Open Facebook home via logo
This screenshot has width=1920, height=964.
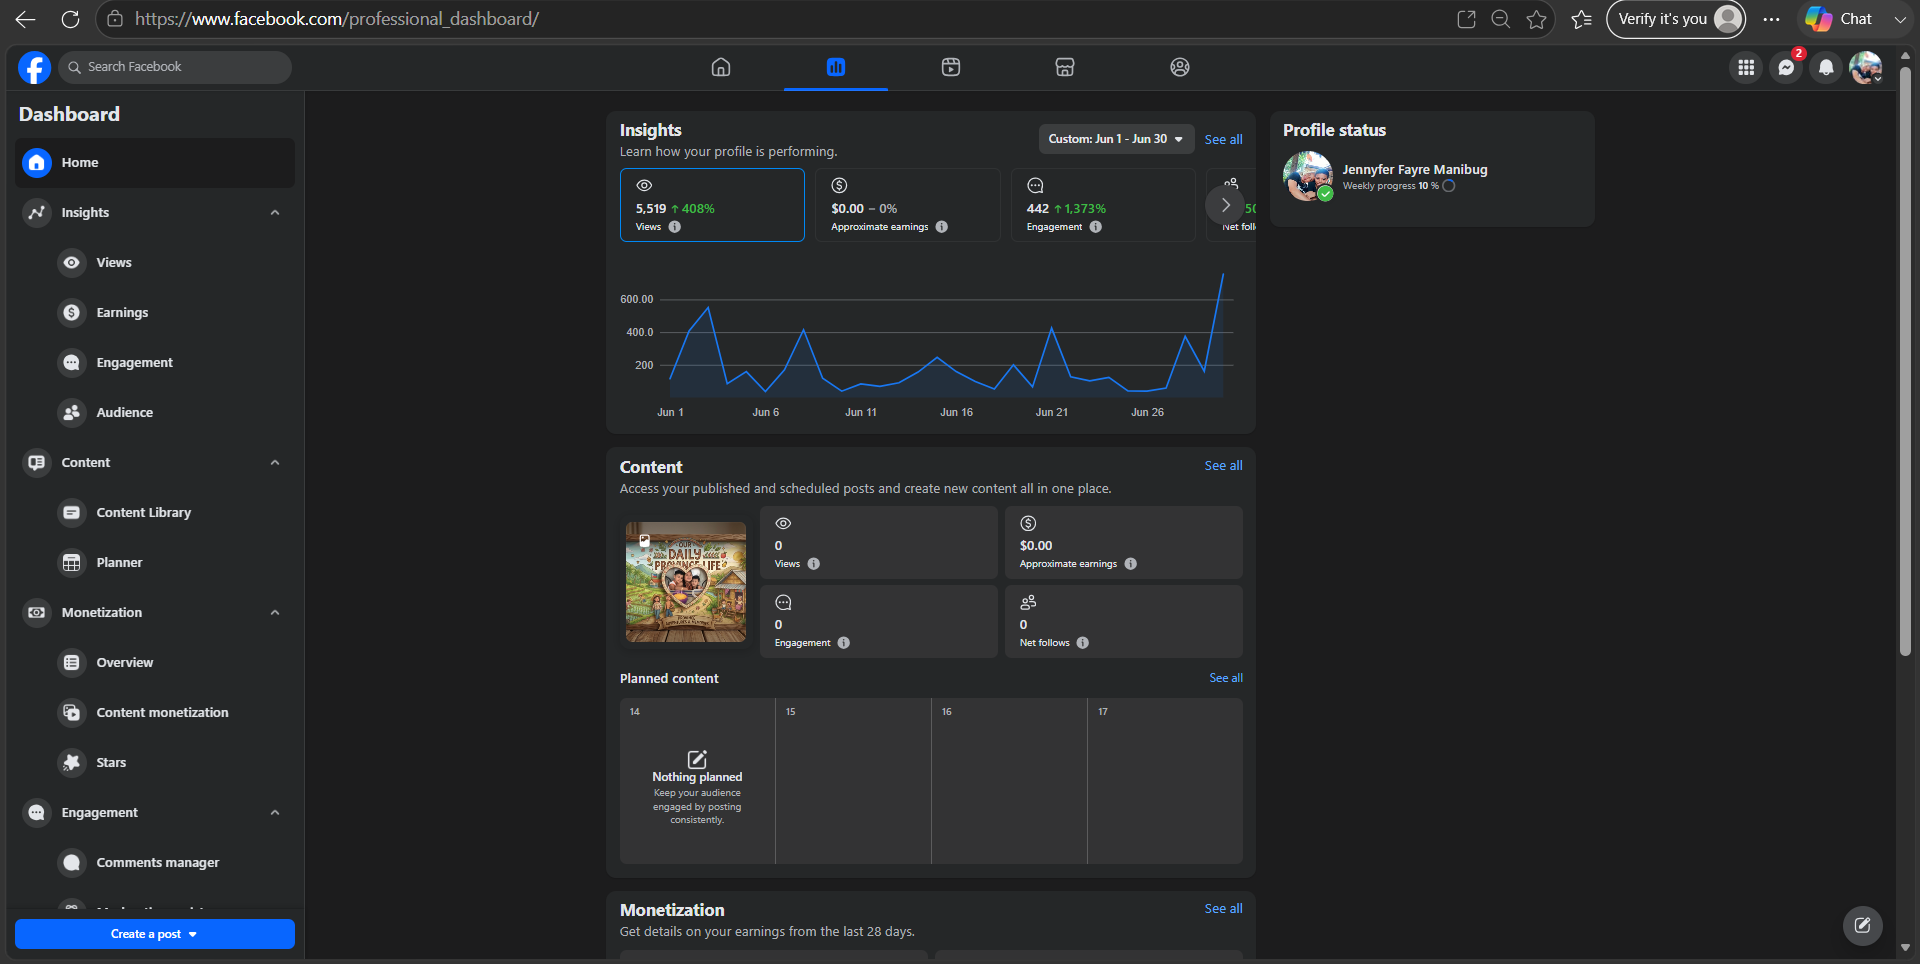click(x=34, y=67)
